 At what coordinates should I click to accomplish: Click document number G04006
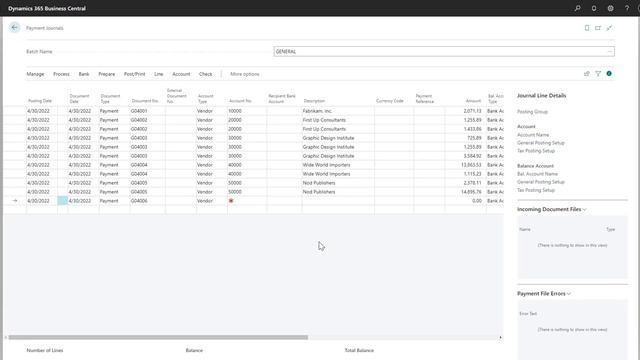tap(139, 201)
